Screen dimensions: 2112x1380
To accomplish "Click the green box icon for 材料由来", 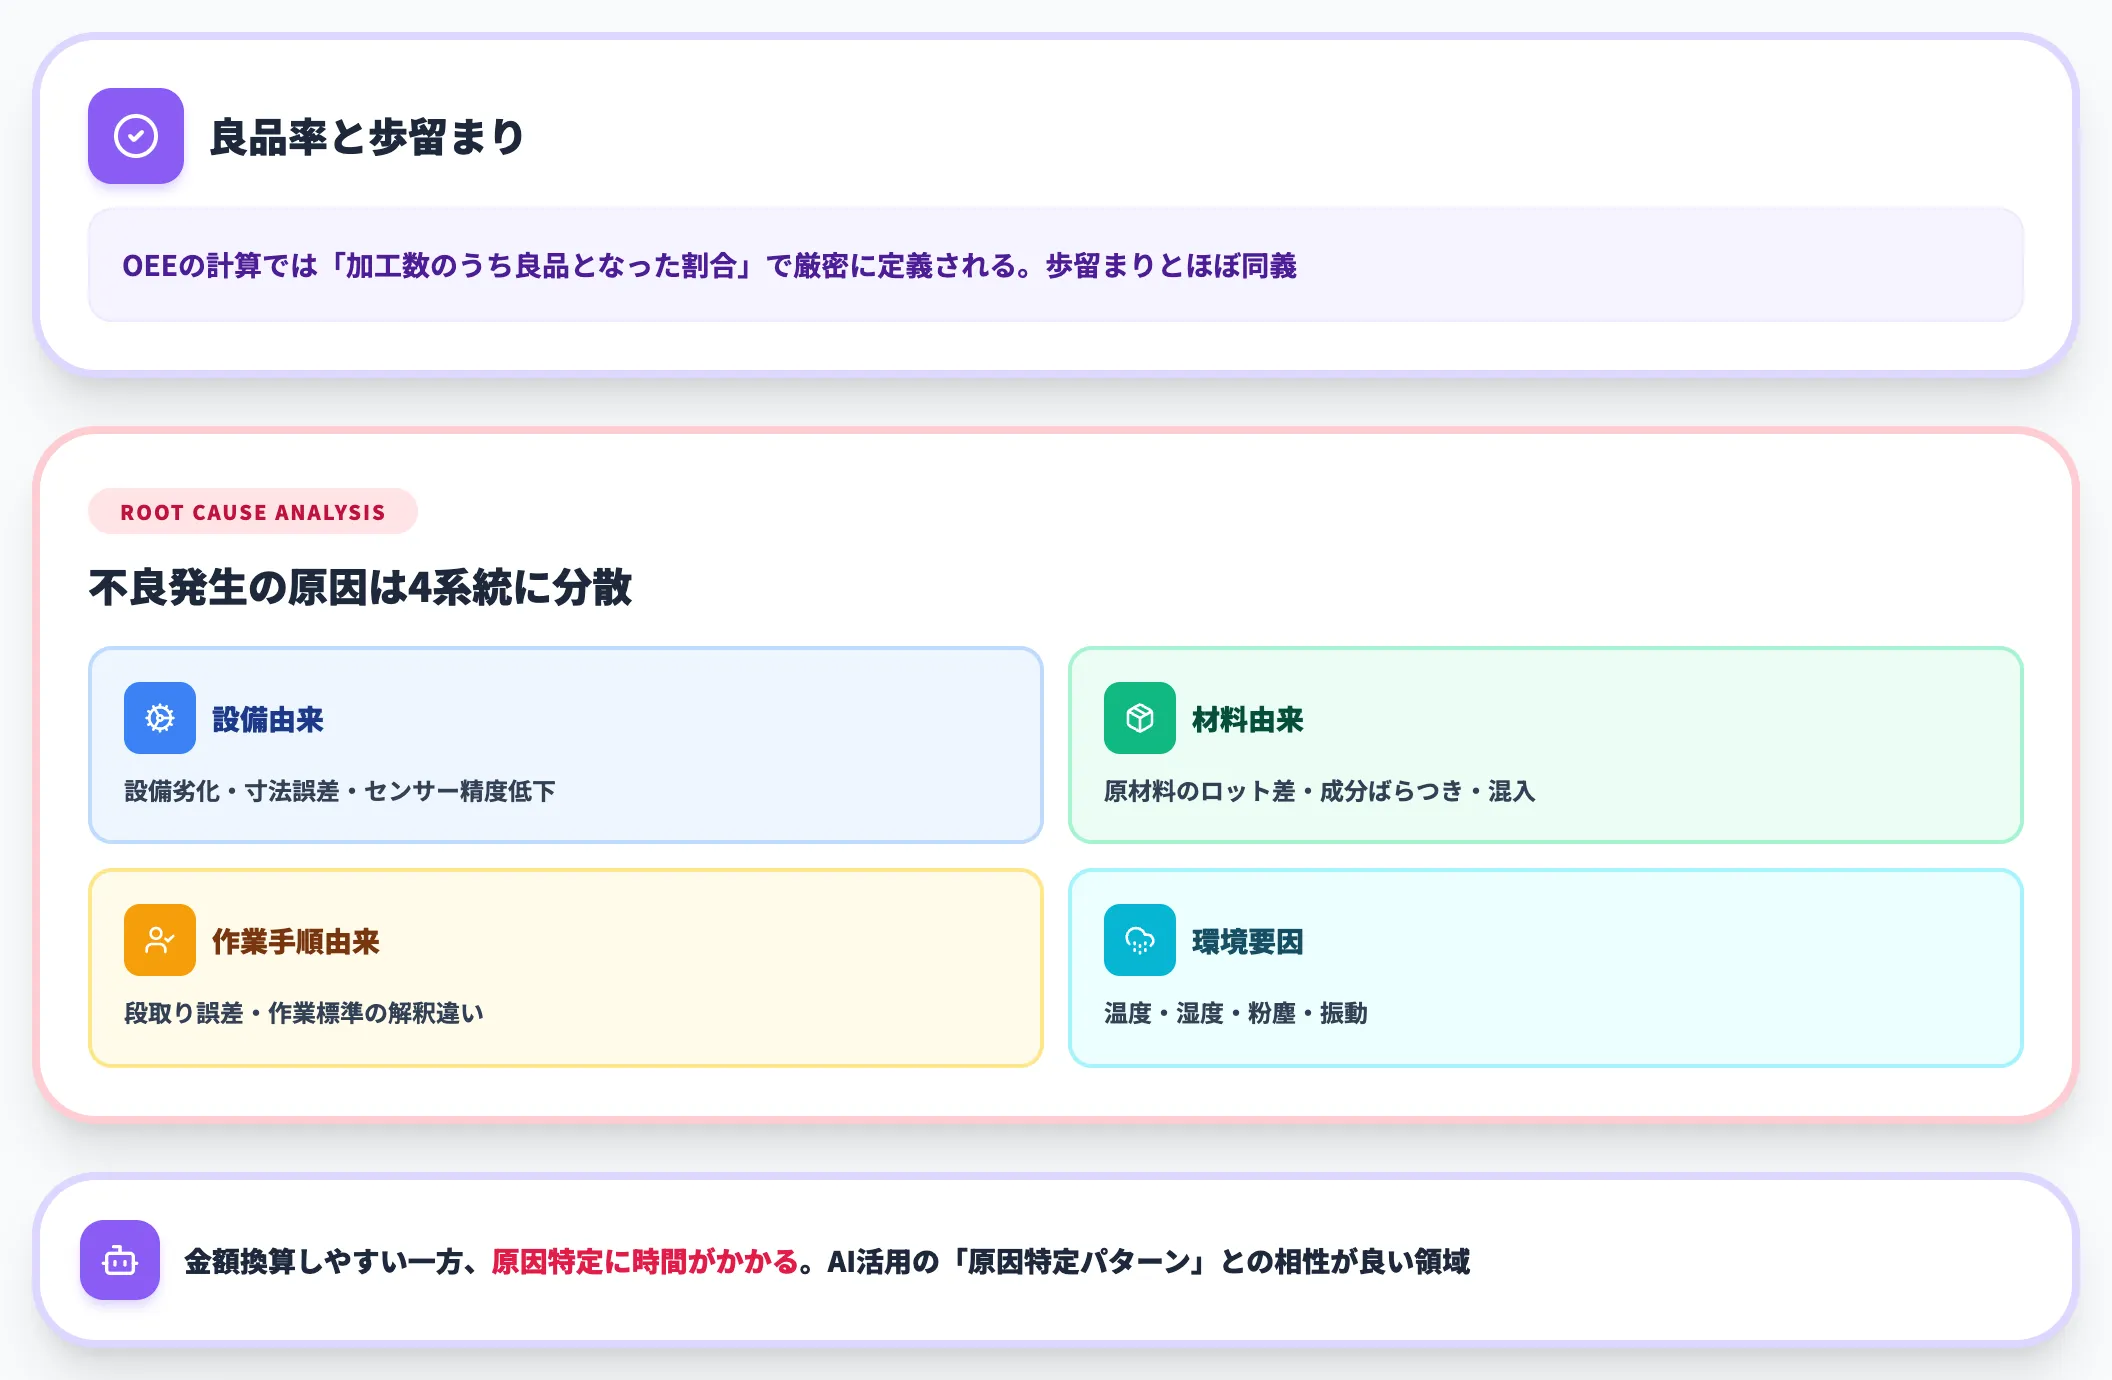I will click(1140, 718).
